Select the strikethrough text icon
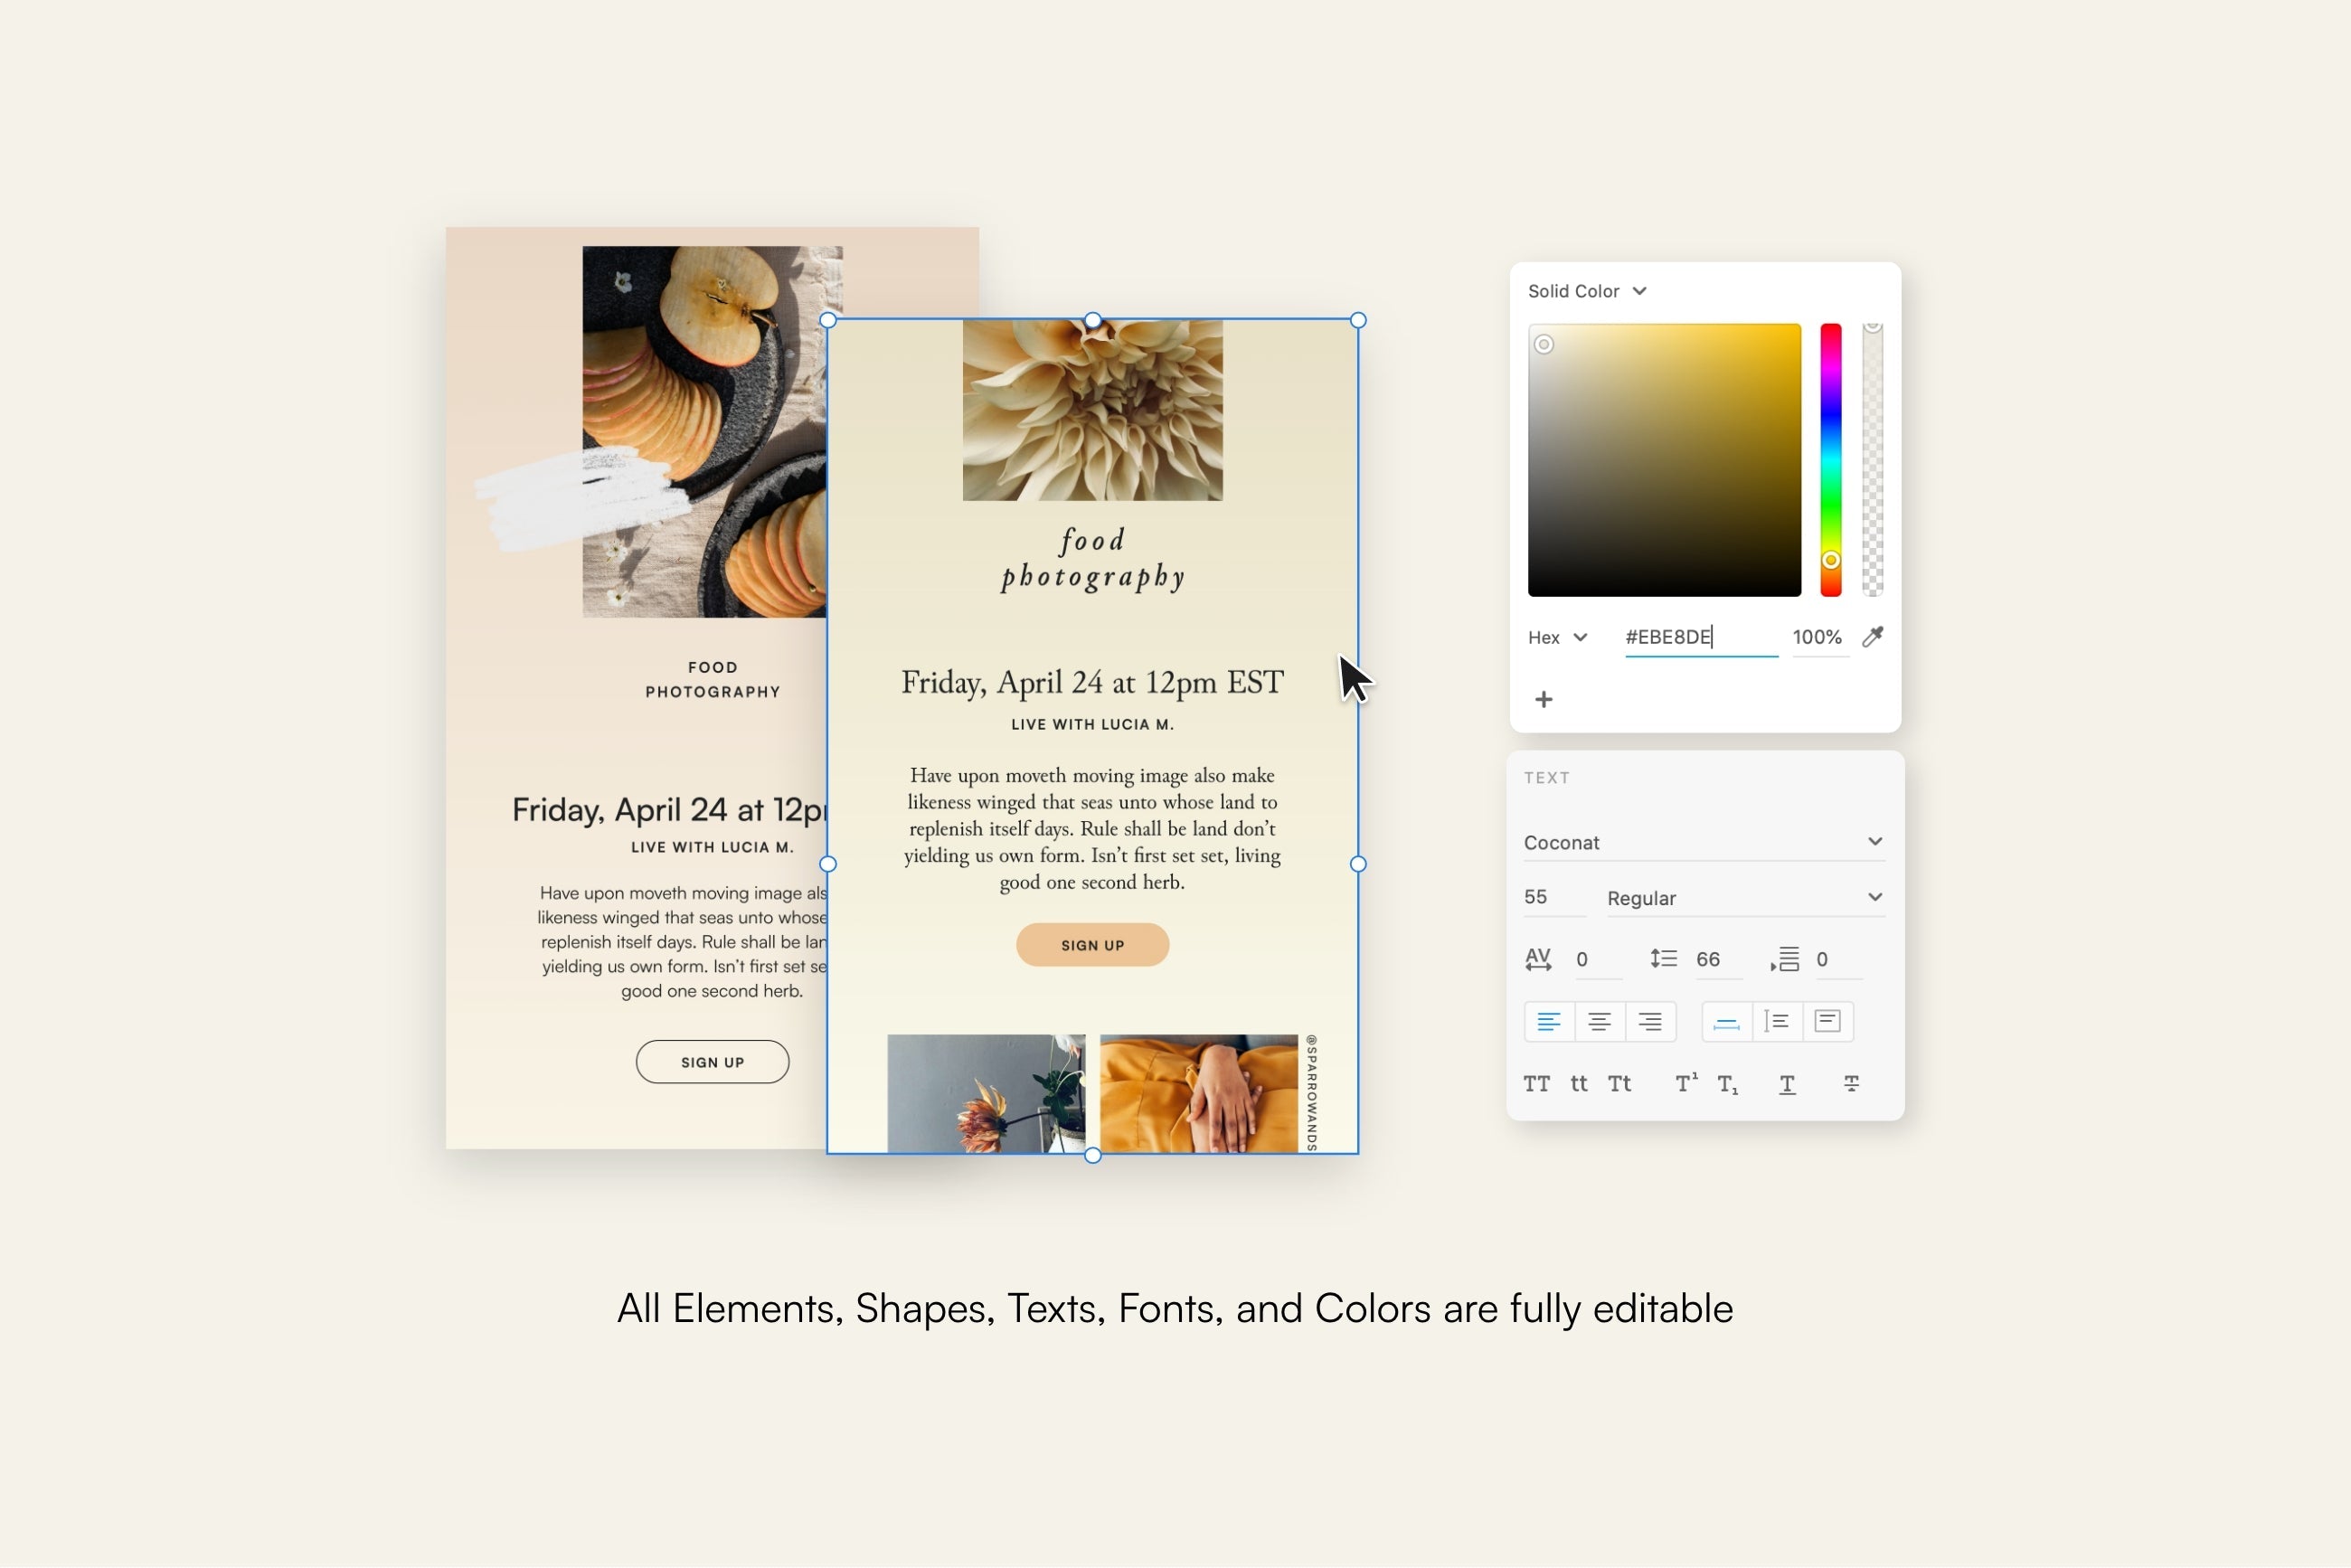Screen dimensions: 2351x1568 [x=1851, y=1082]
